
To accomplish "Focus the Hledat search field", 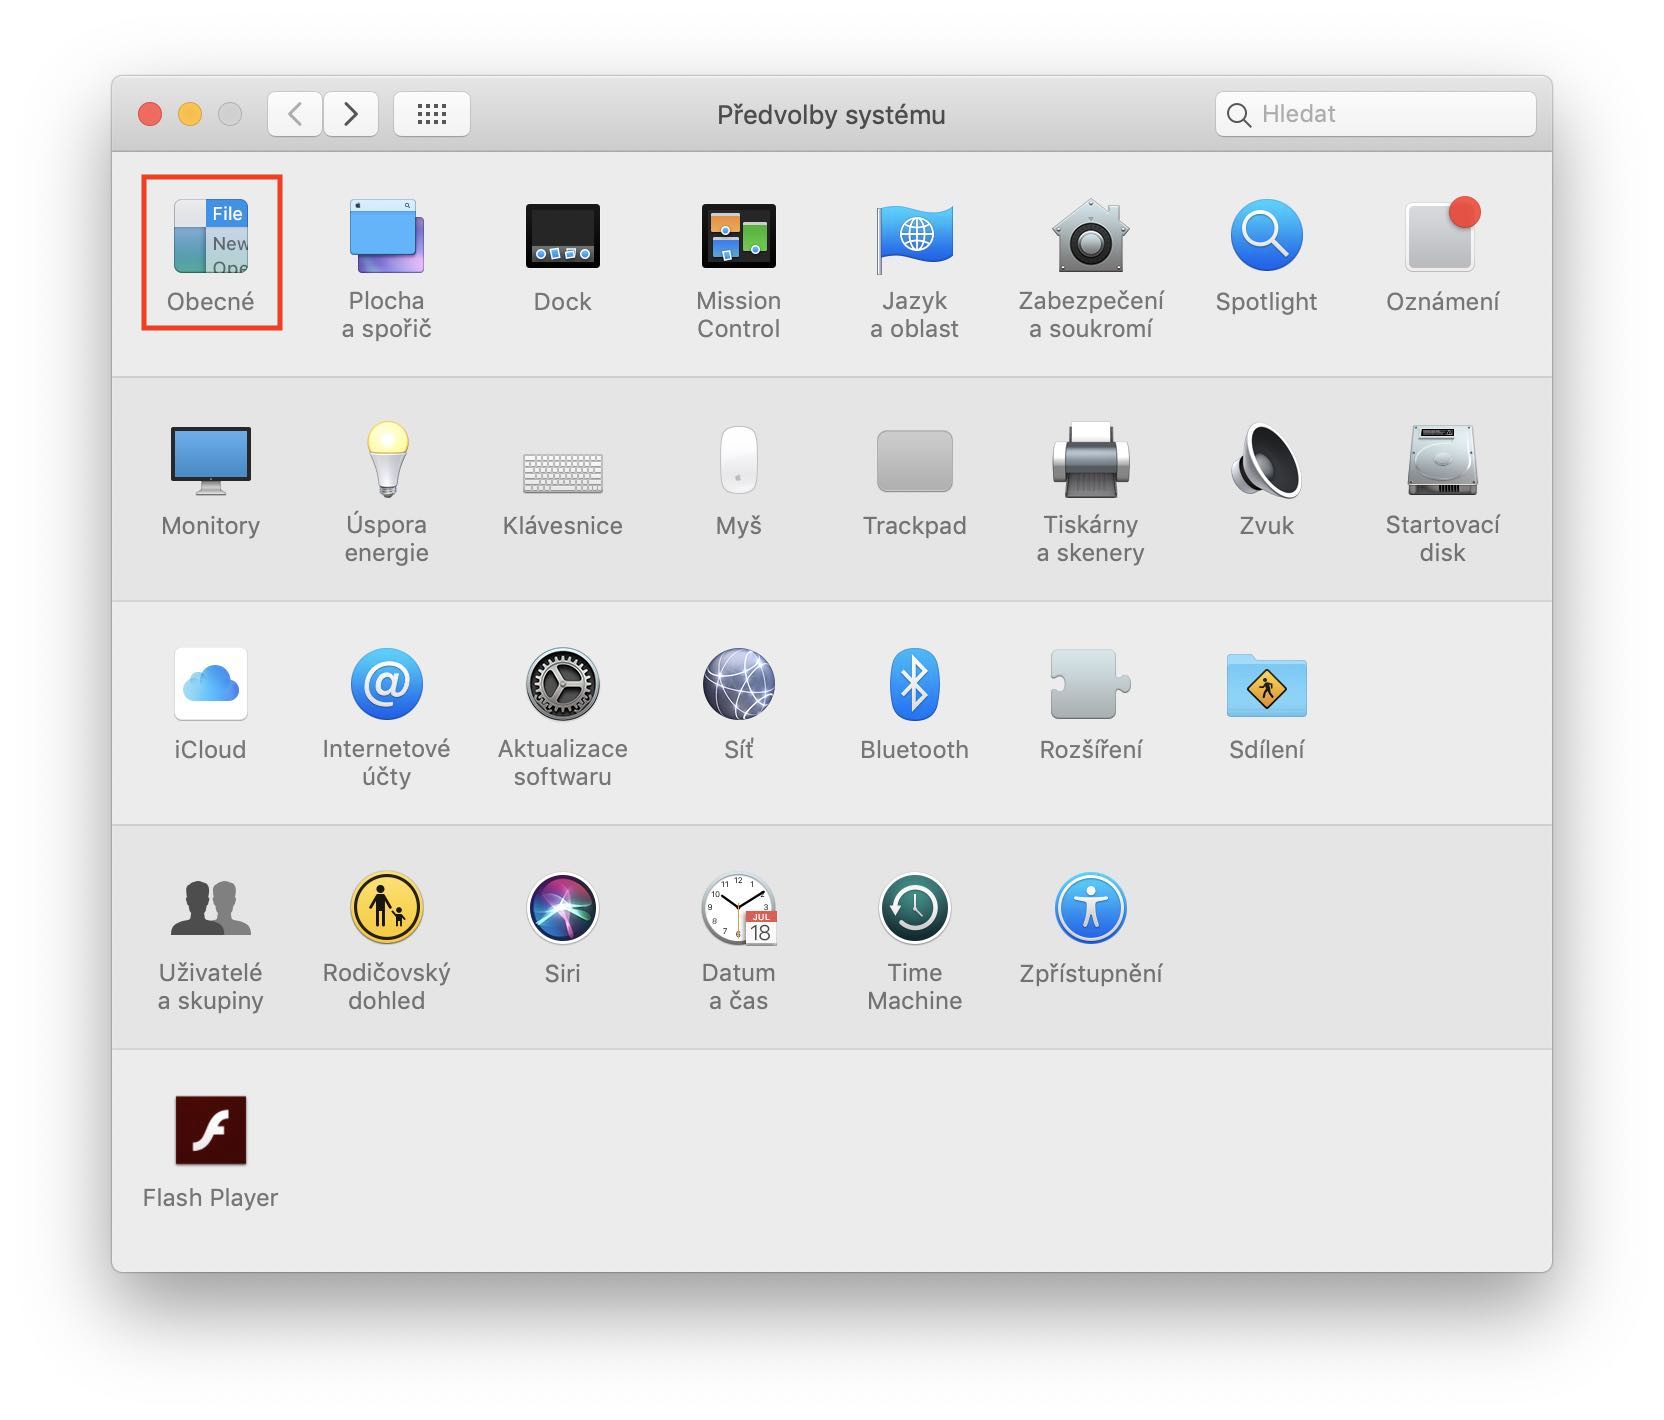I will tap(1376, 114).
